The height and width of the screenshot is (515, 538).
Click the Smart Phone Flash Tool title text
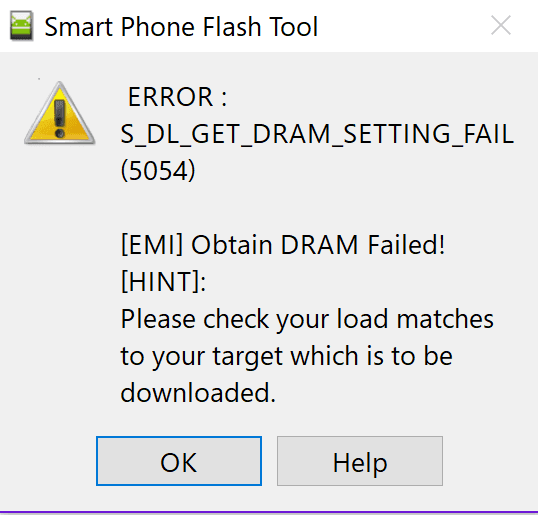(181, 26)
